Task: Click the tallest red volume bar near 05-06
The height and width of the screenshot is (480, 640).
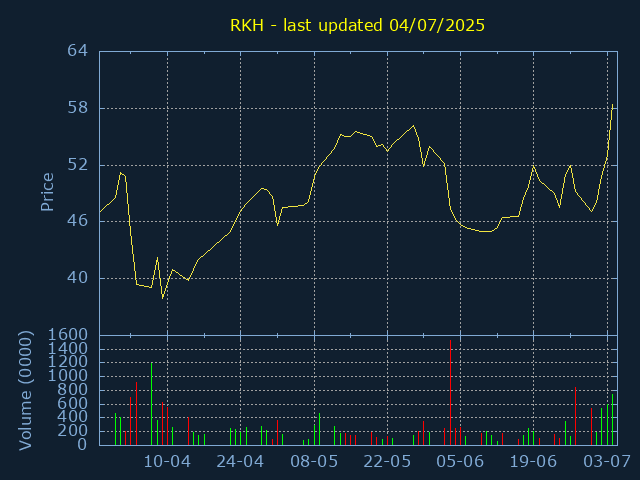Action: (450, 392)
